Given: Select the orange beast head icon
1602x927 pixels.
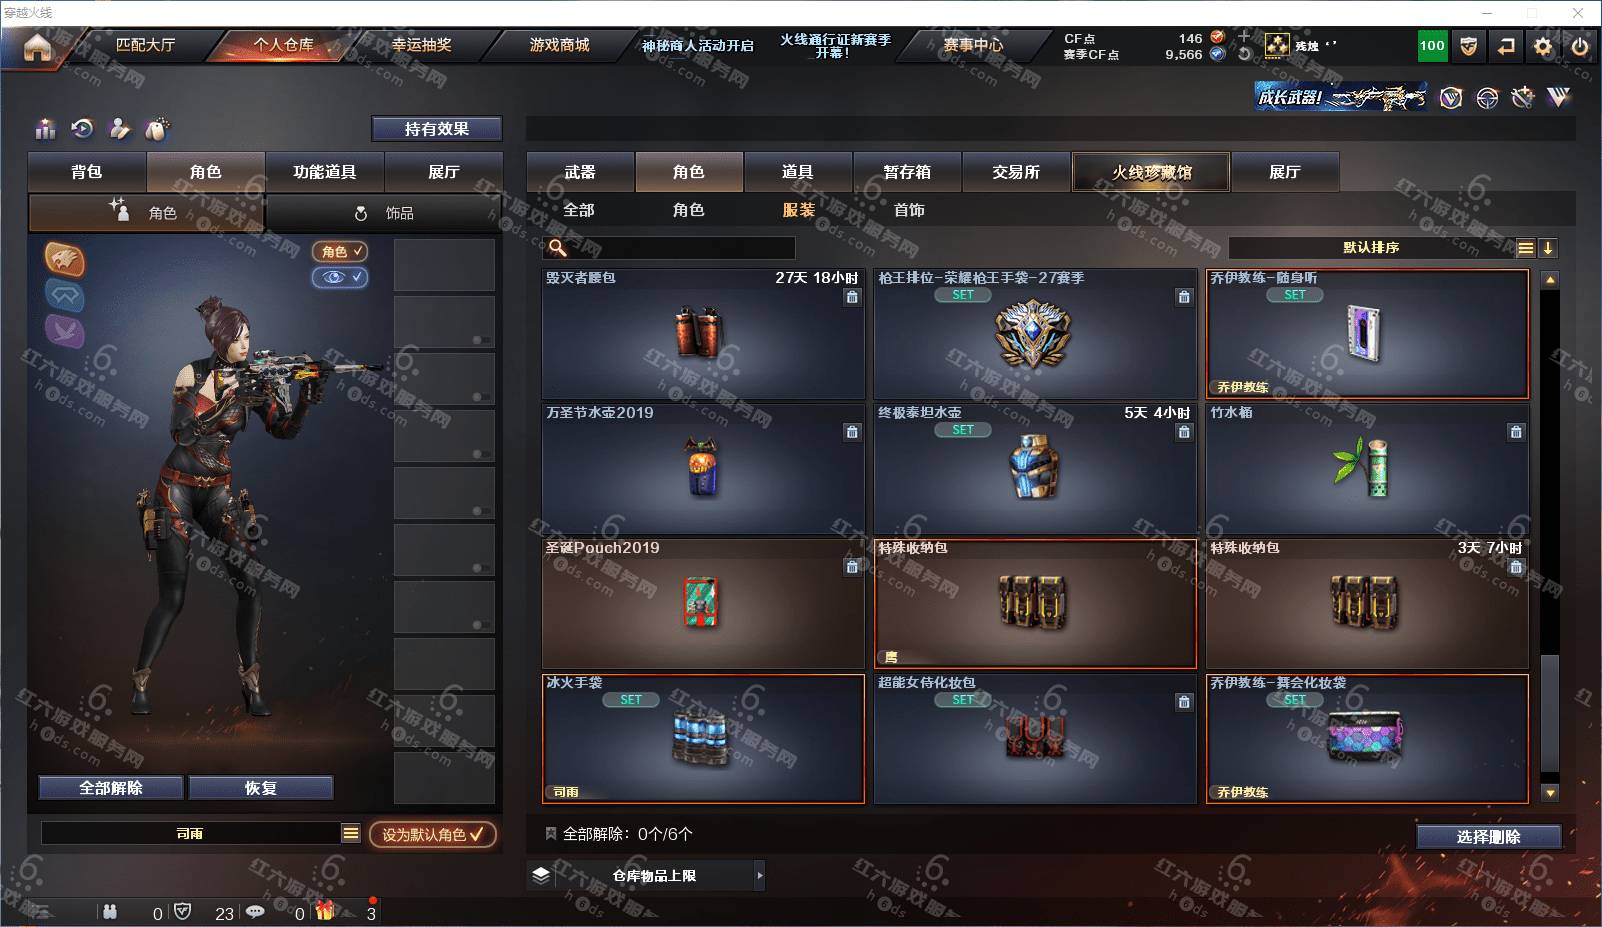Looking at the screenshot, I should pos(64,259).
